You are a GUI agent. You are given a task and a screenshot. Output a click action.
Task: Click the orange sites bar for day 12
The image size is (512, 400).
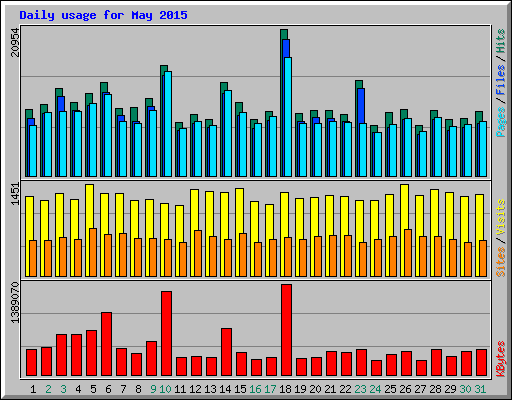[198, 254]
